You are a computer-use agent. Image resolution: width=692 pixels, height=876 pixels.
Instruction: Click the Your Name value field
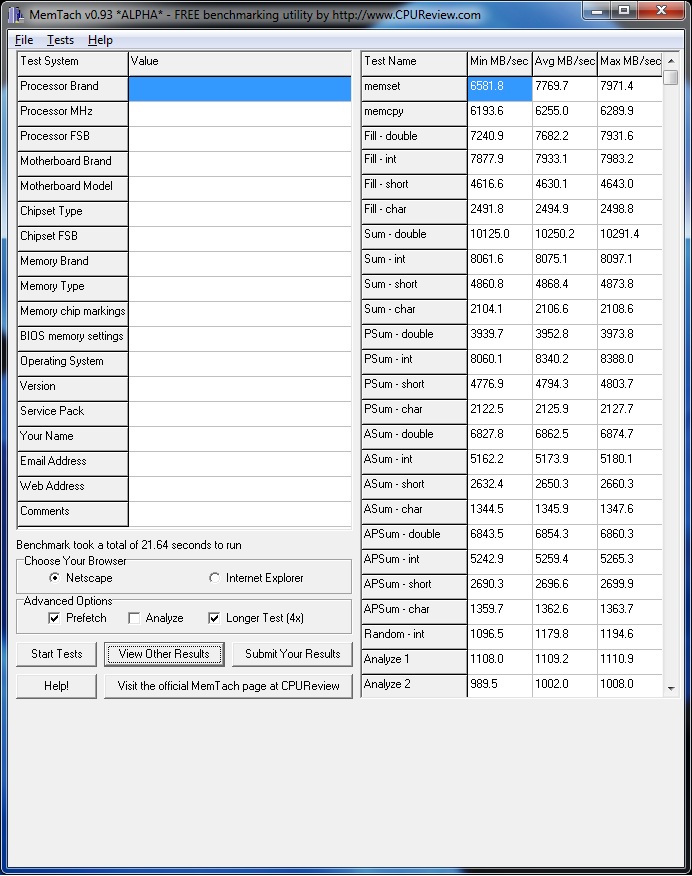click(x=240, y=439)
